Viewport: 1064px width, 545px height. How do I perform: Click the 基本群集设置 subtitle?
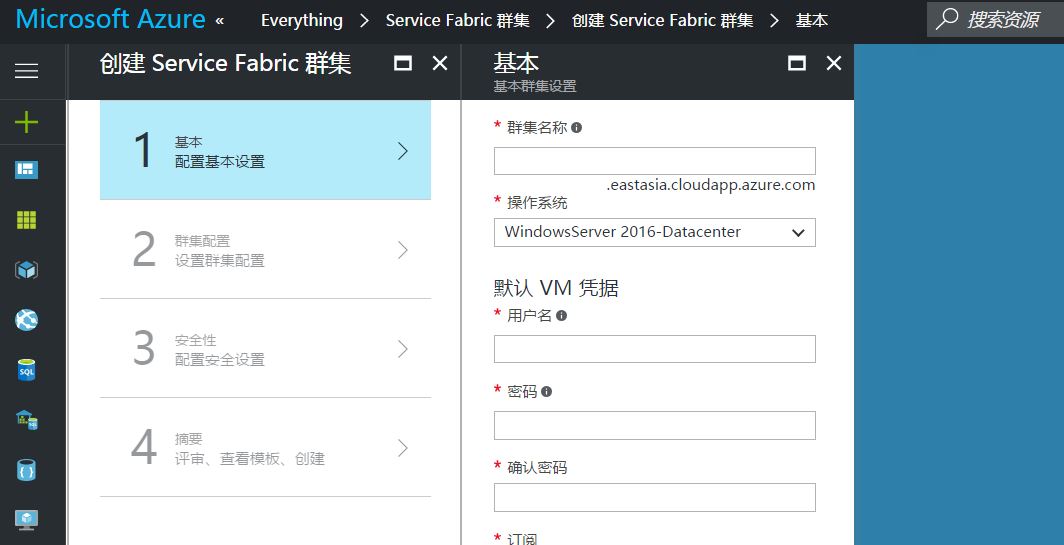point(535,86)
